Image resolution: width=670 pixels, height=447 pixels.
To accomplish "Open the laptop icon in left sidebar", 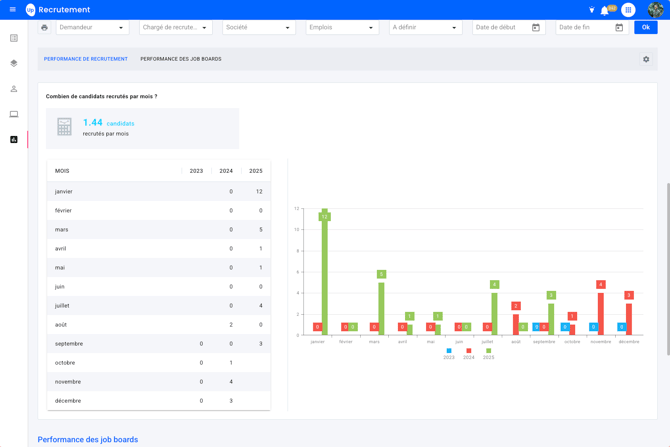I will click(14, 114).
